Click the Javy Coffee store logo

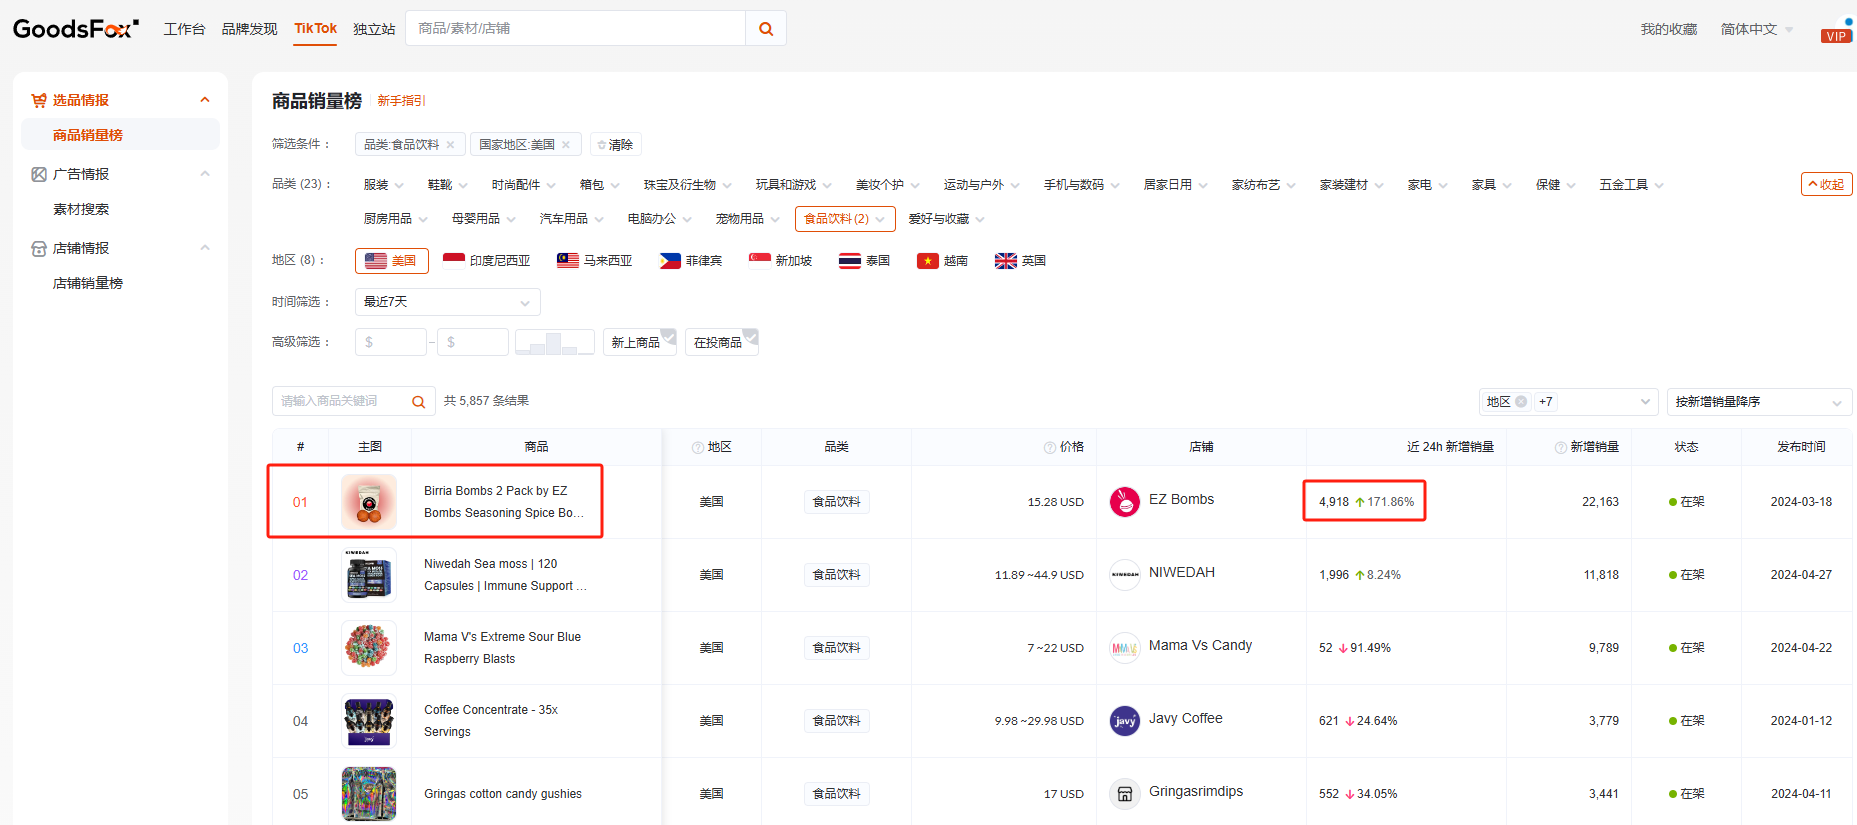1125,721
